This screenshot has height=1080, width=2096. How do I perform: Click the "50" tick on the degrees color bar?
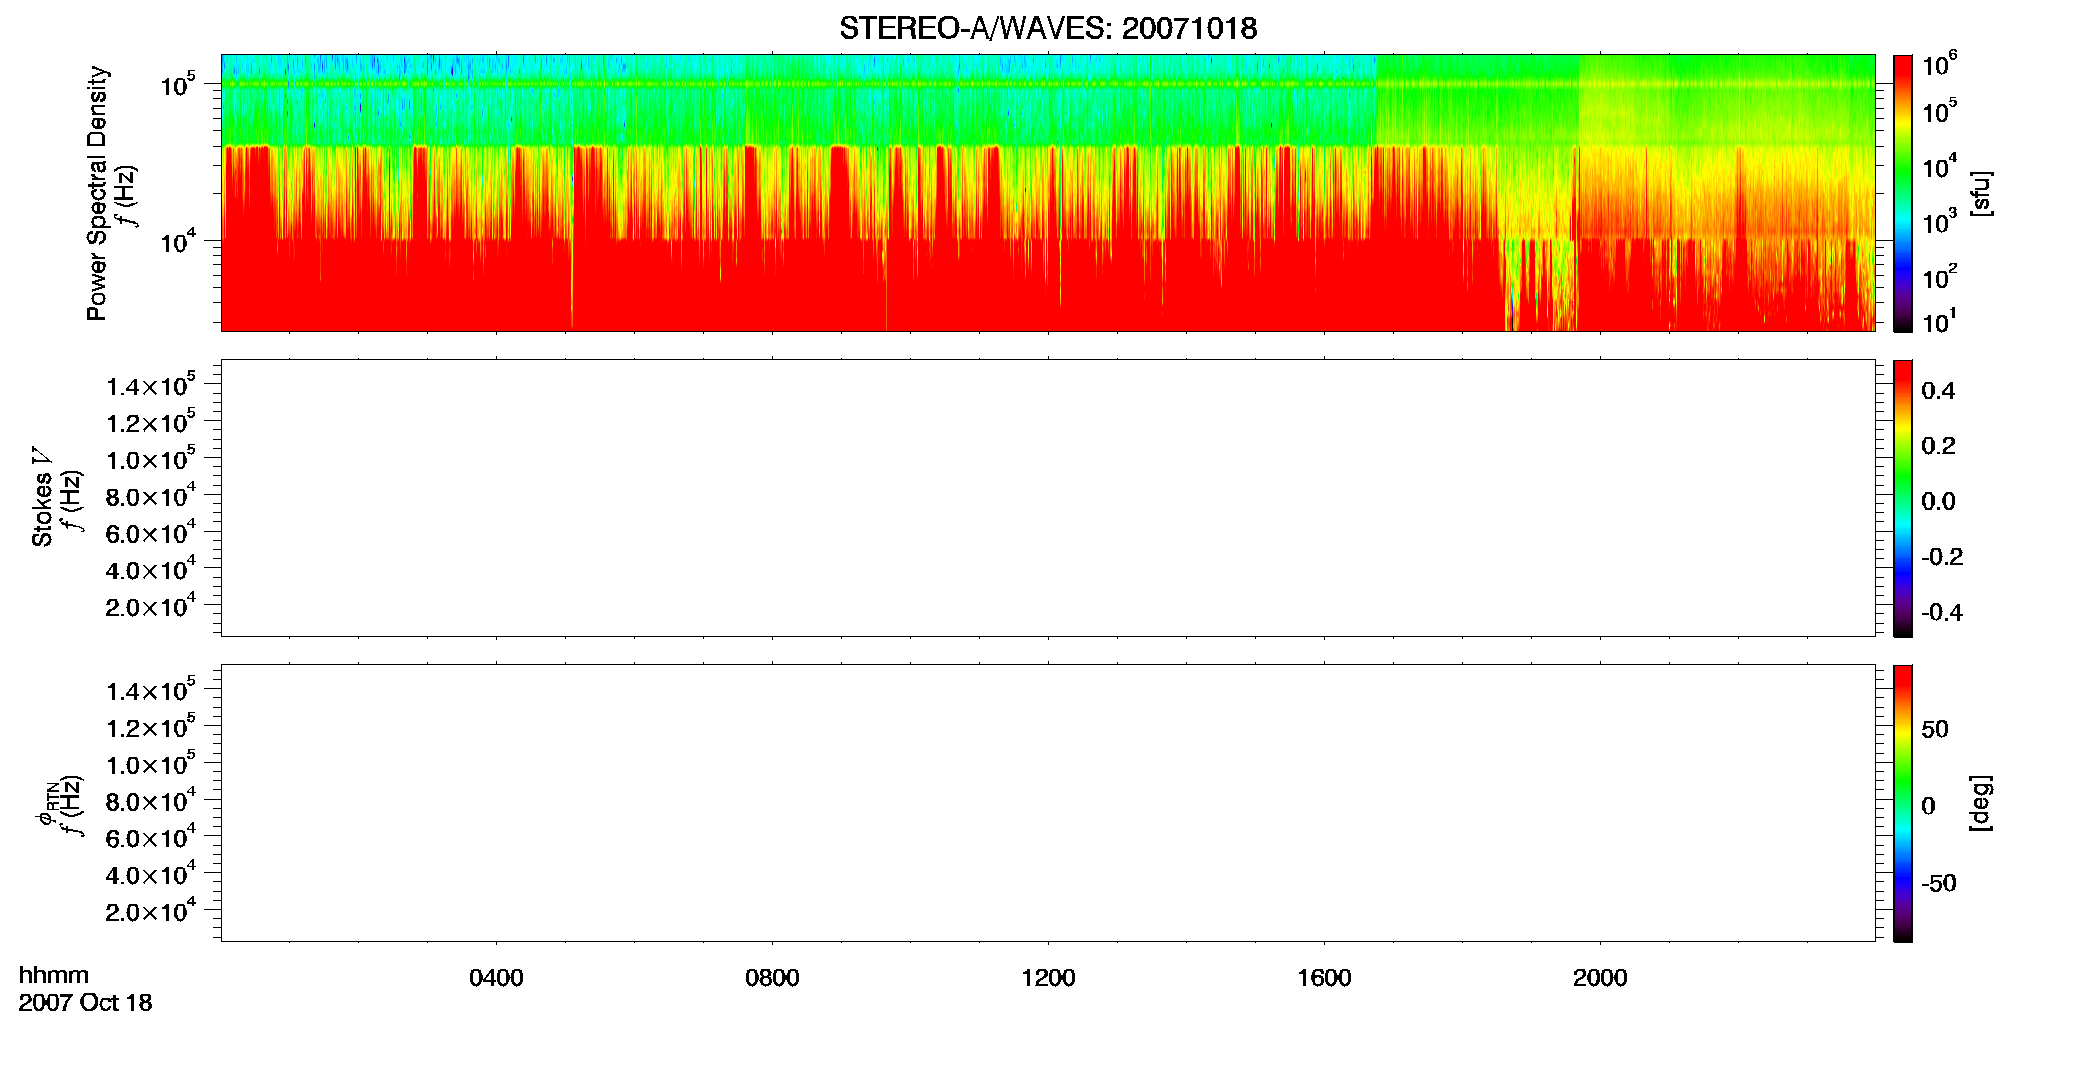tap(1935, 729)
